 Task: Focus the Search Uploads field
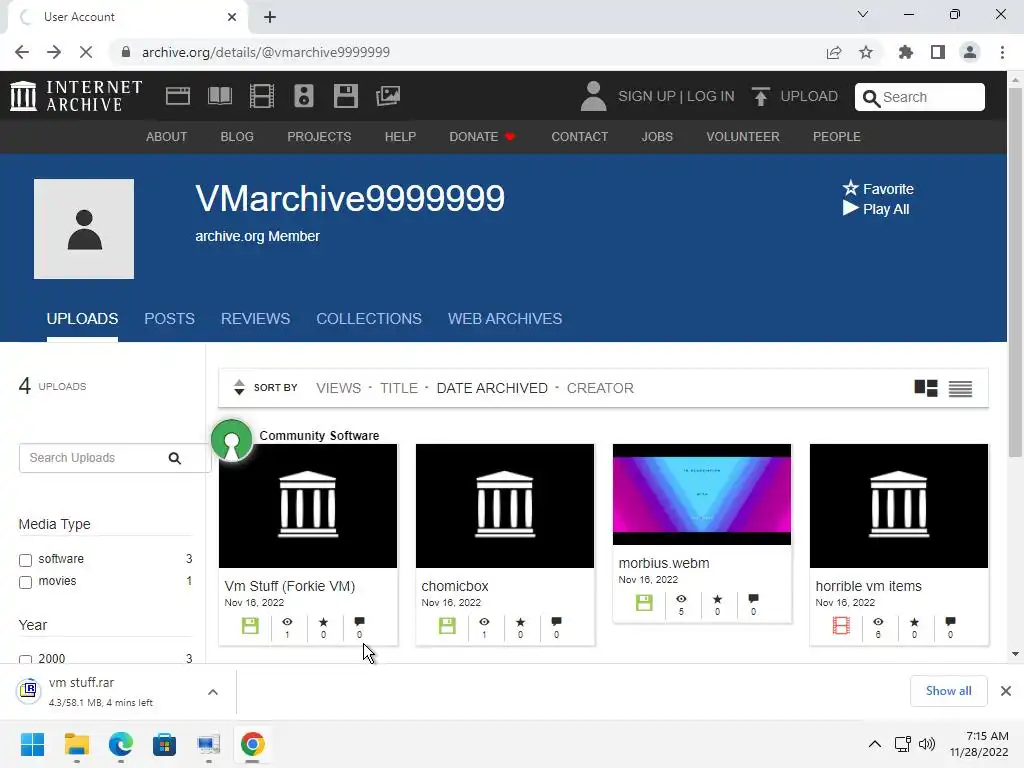tap(115, 458)
